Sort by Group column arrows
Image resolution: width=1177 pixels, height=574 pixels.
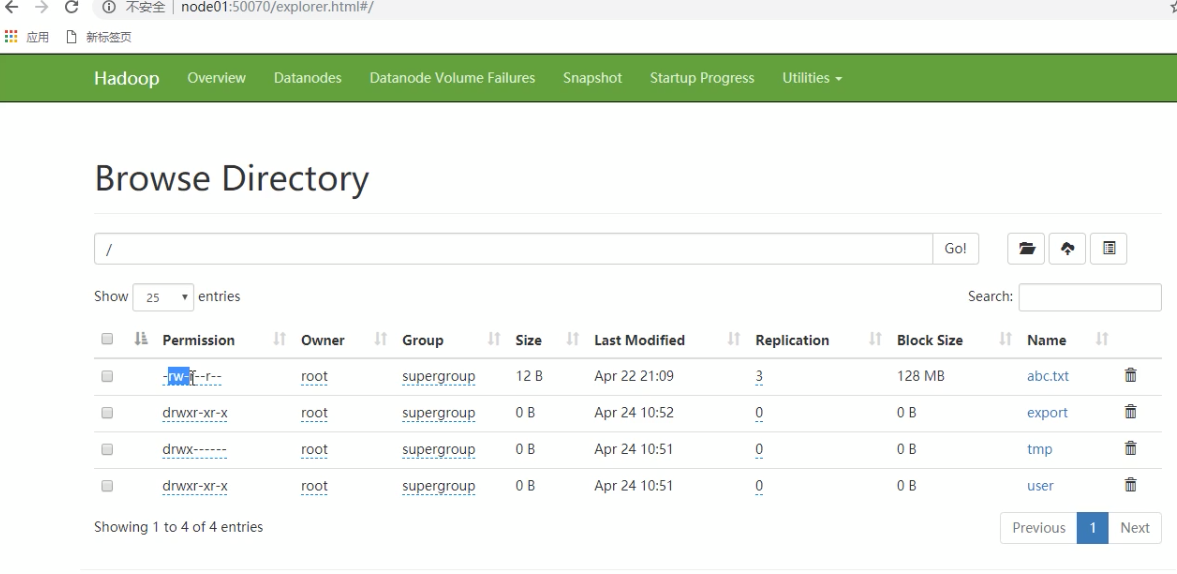point(494,339)
